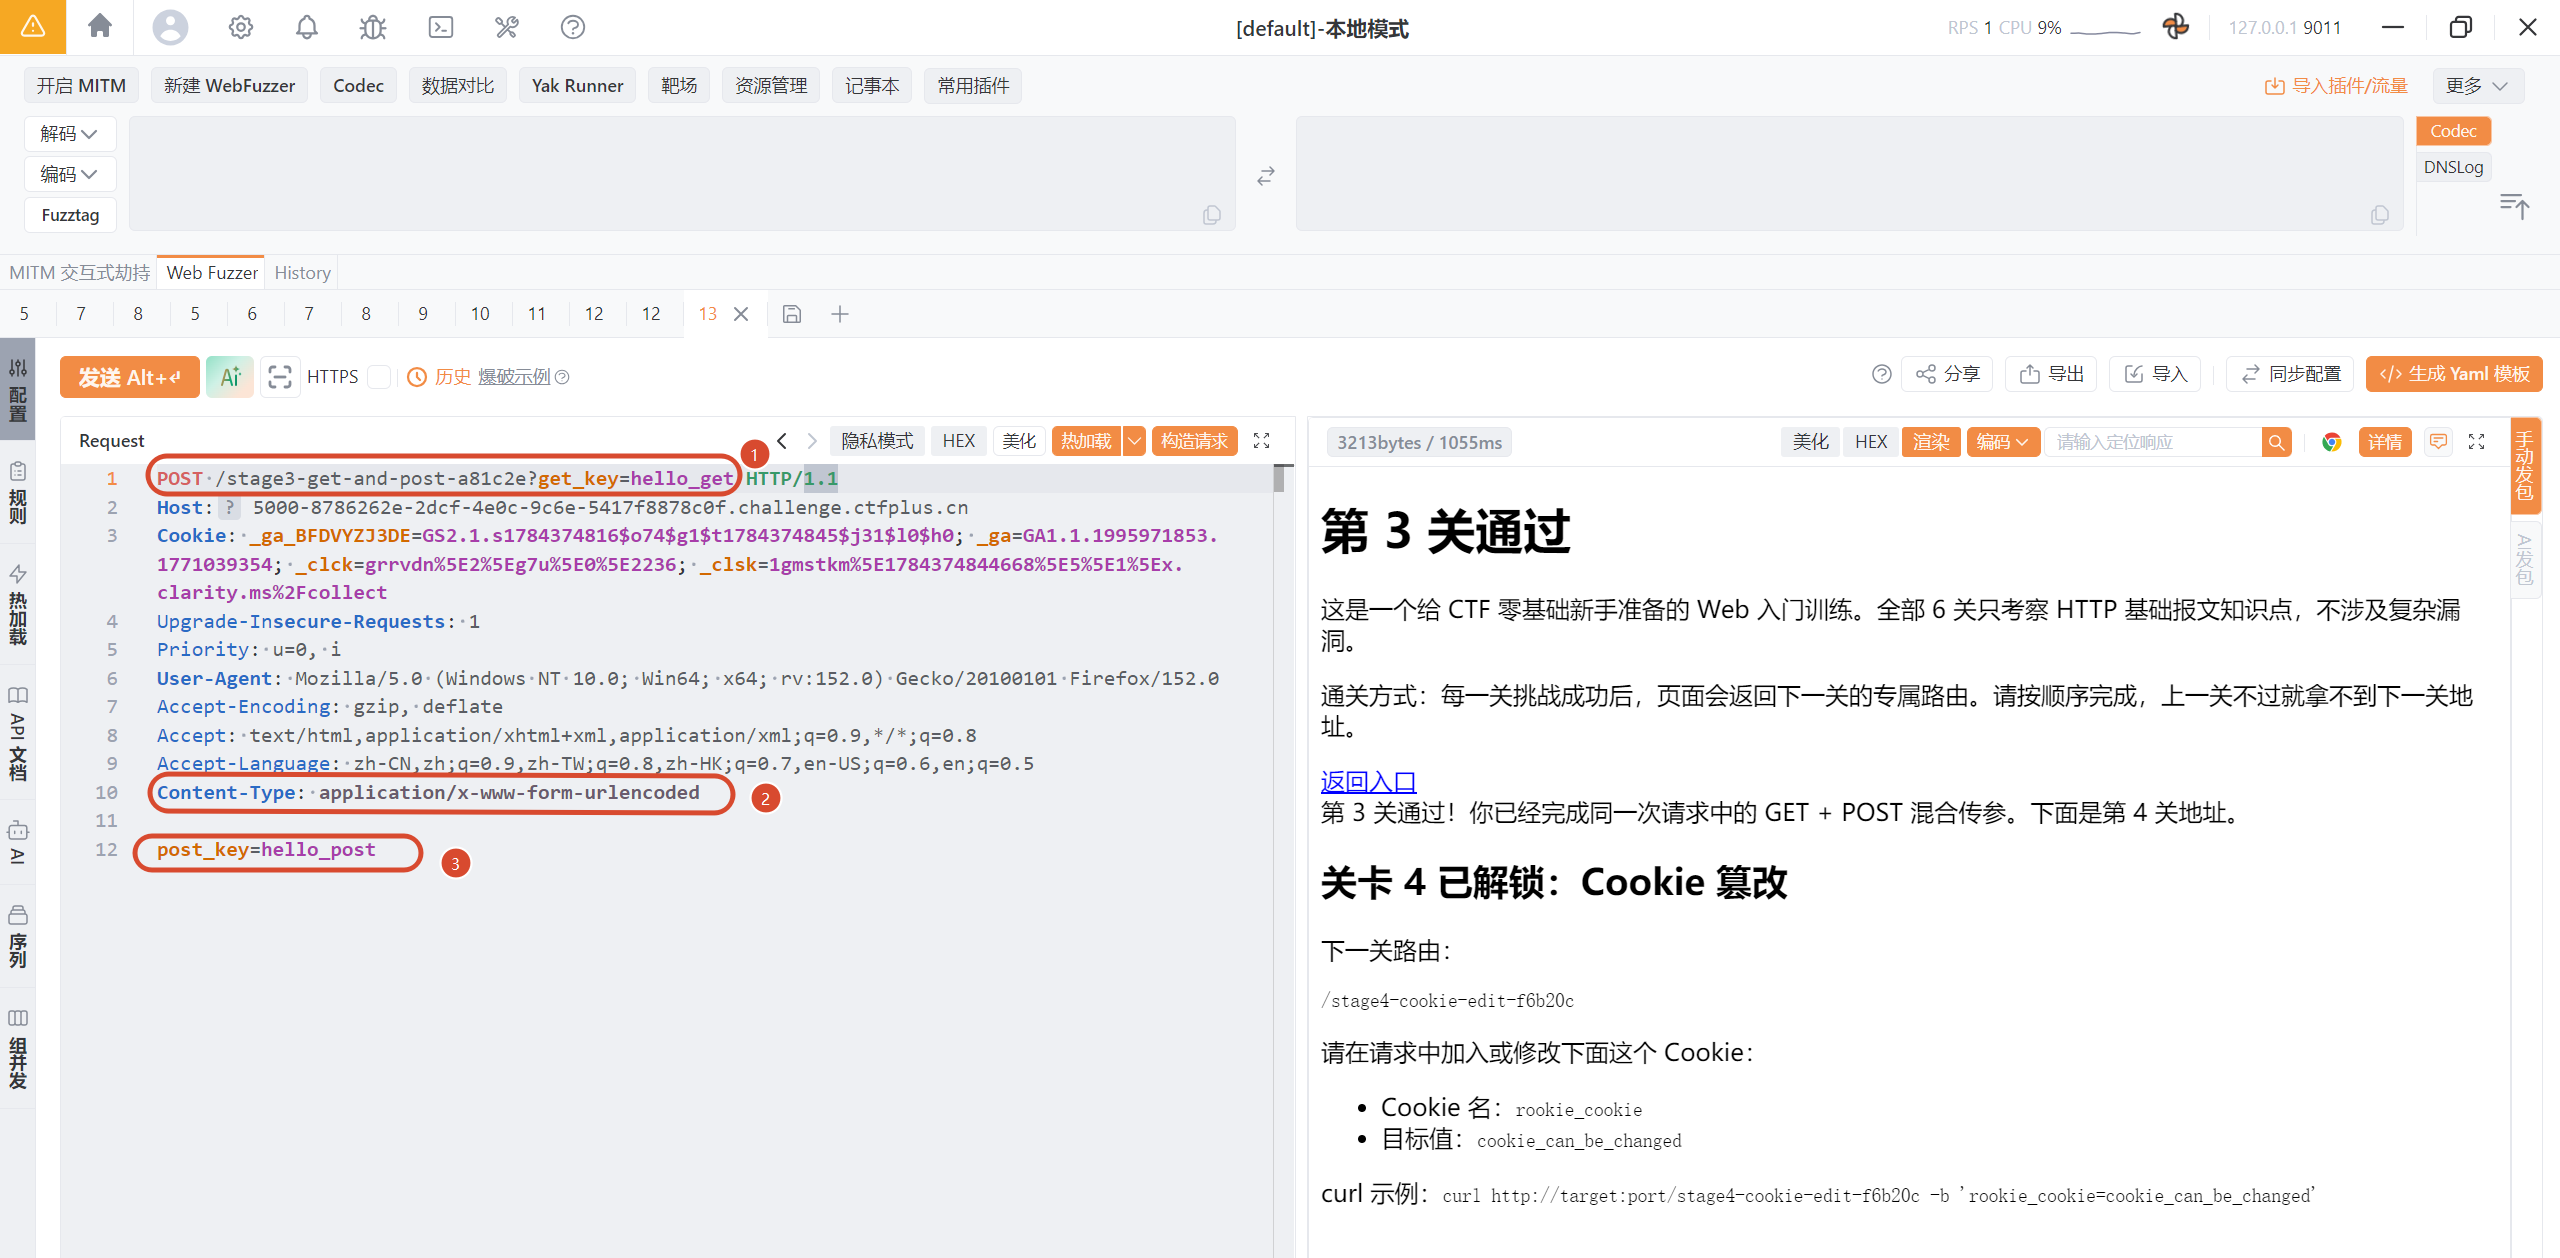The height and width of the screenshot is (1258, 2560).
Task: Open response in Chrome browser icon
Action: [2331, 442]
